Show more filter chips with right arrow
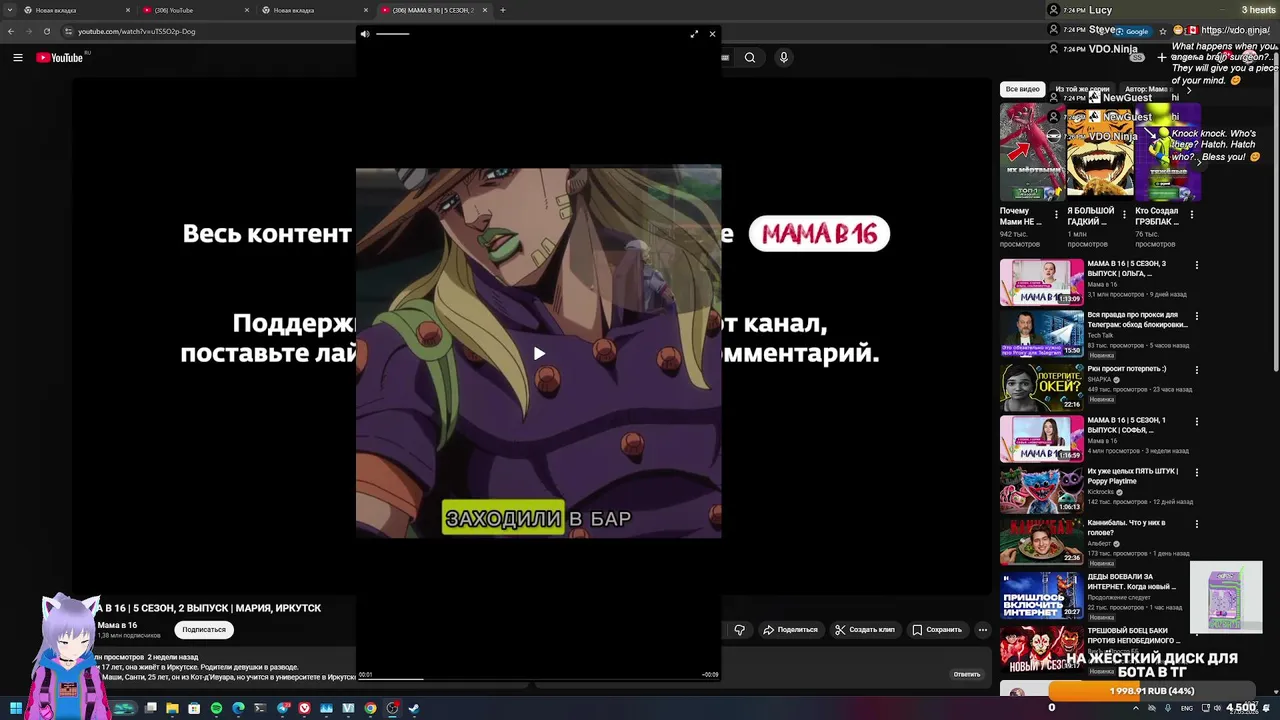This screenshot has width=1280, height=720. [1189, 90]
